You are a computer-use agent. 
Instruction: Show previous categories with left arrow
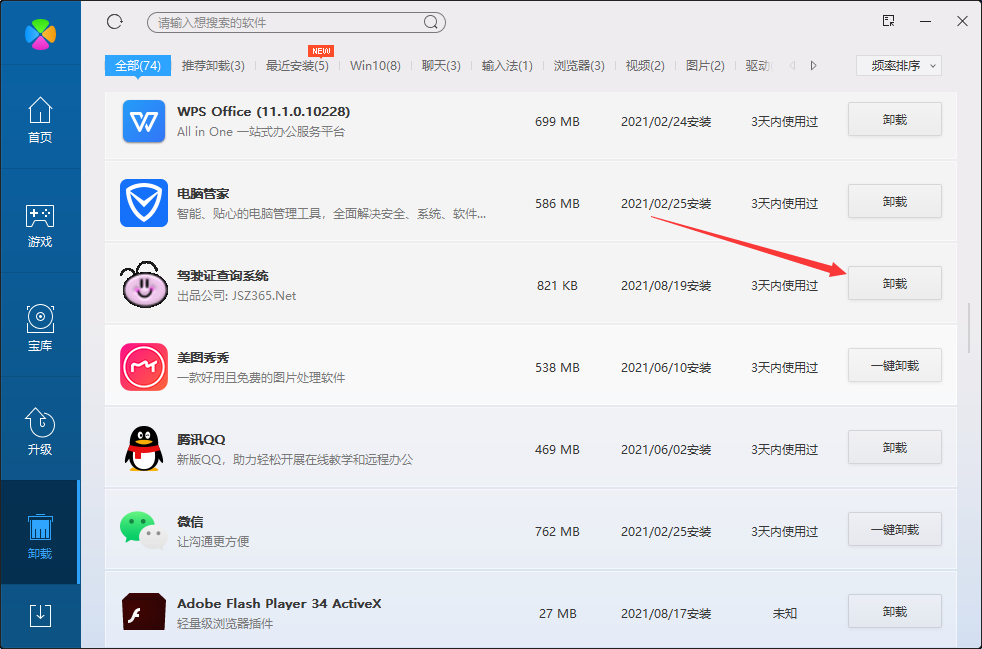tap(792, 65)
